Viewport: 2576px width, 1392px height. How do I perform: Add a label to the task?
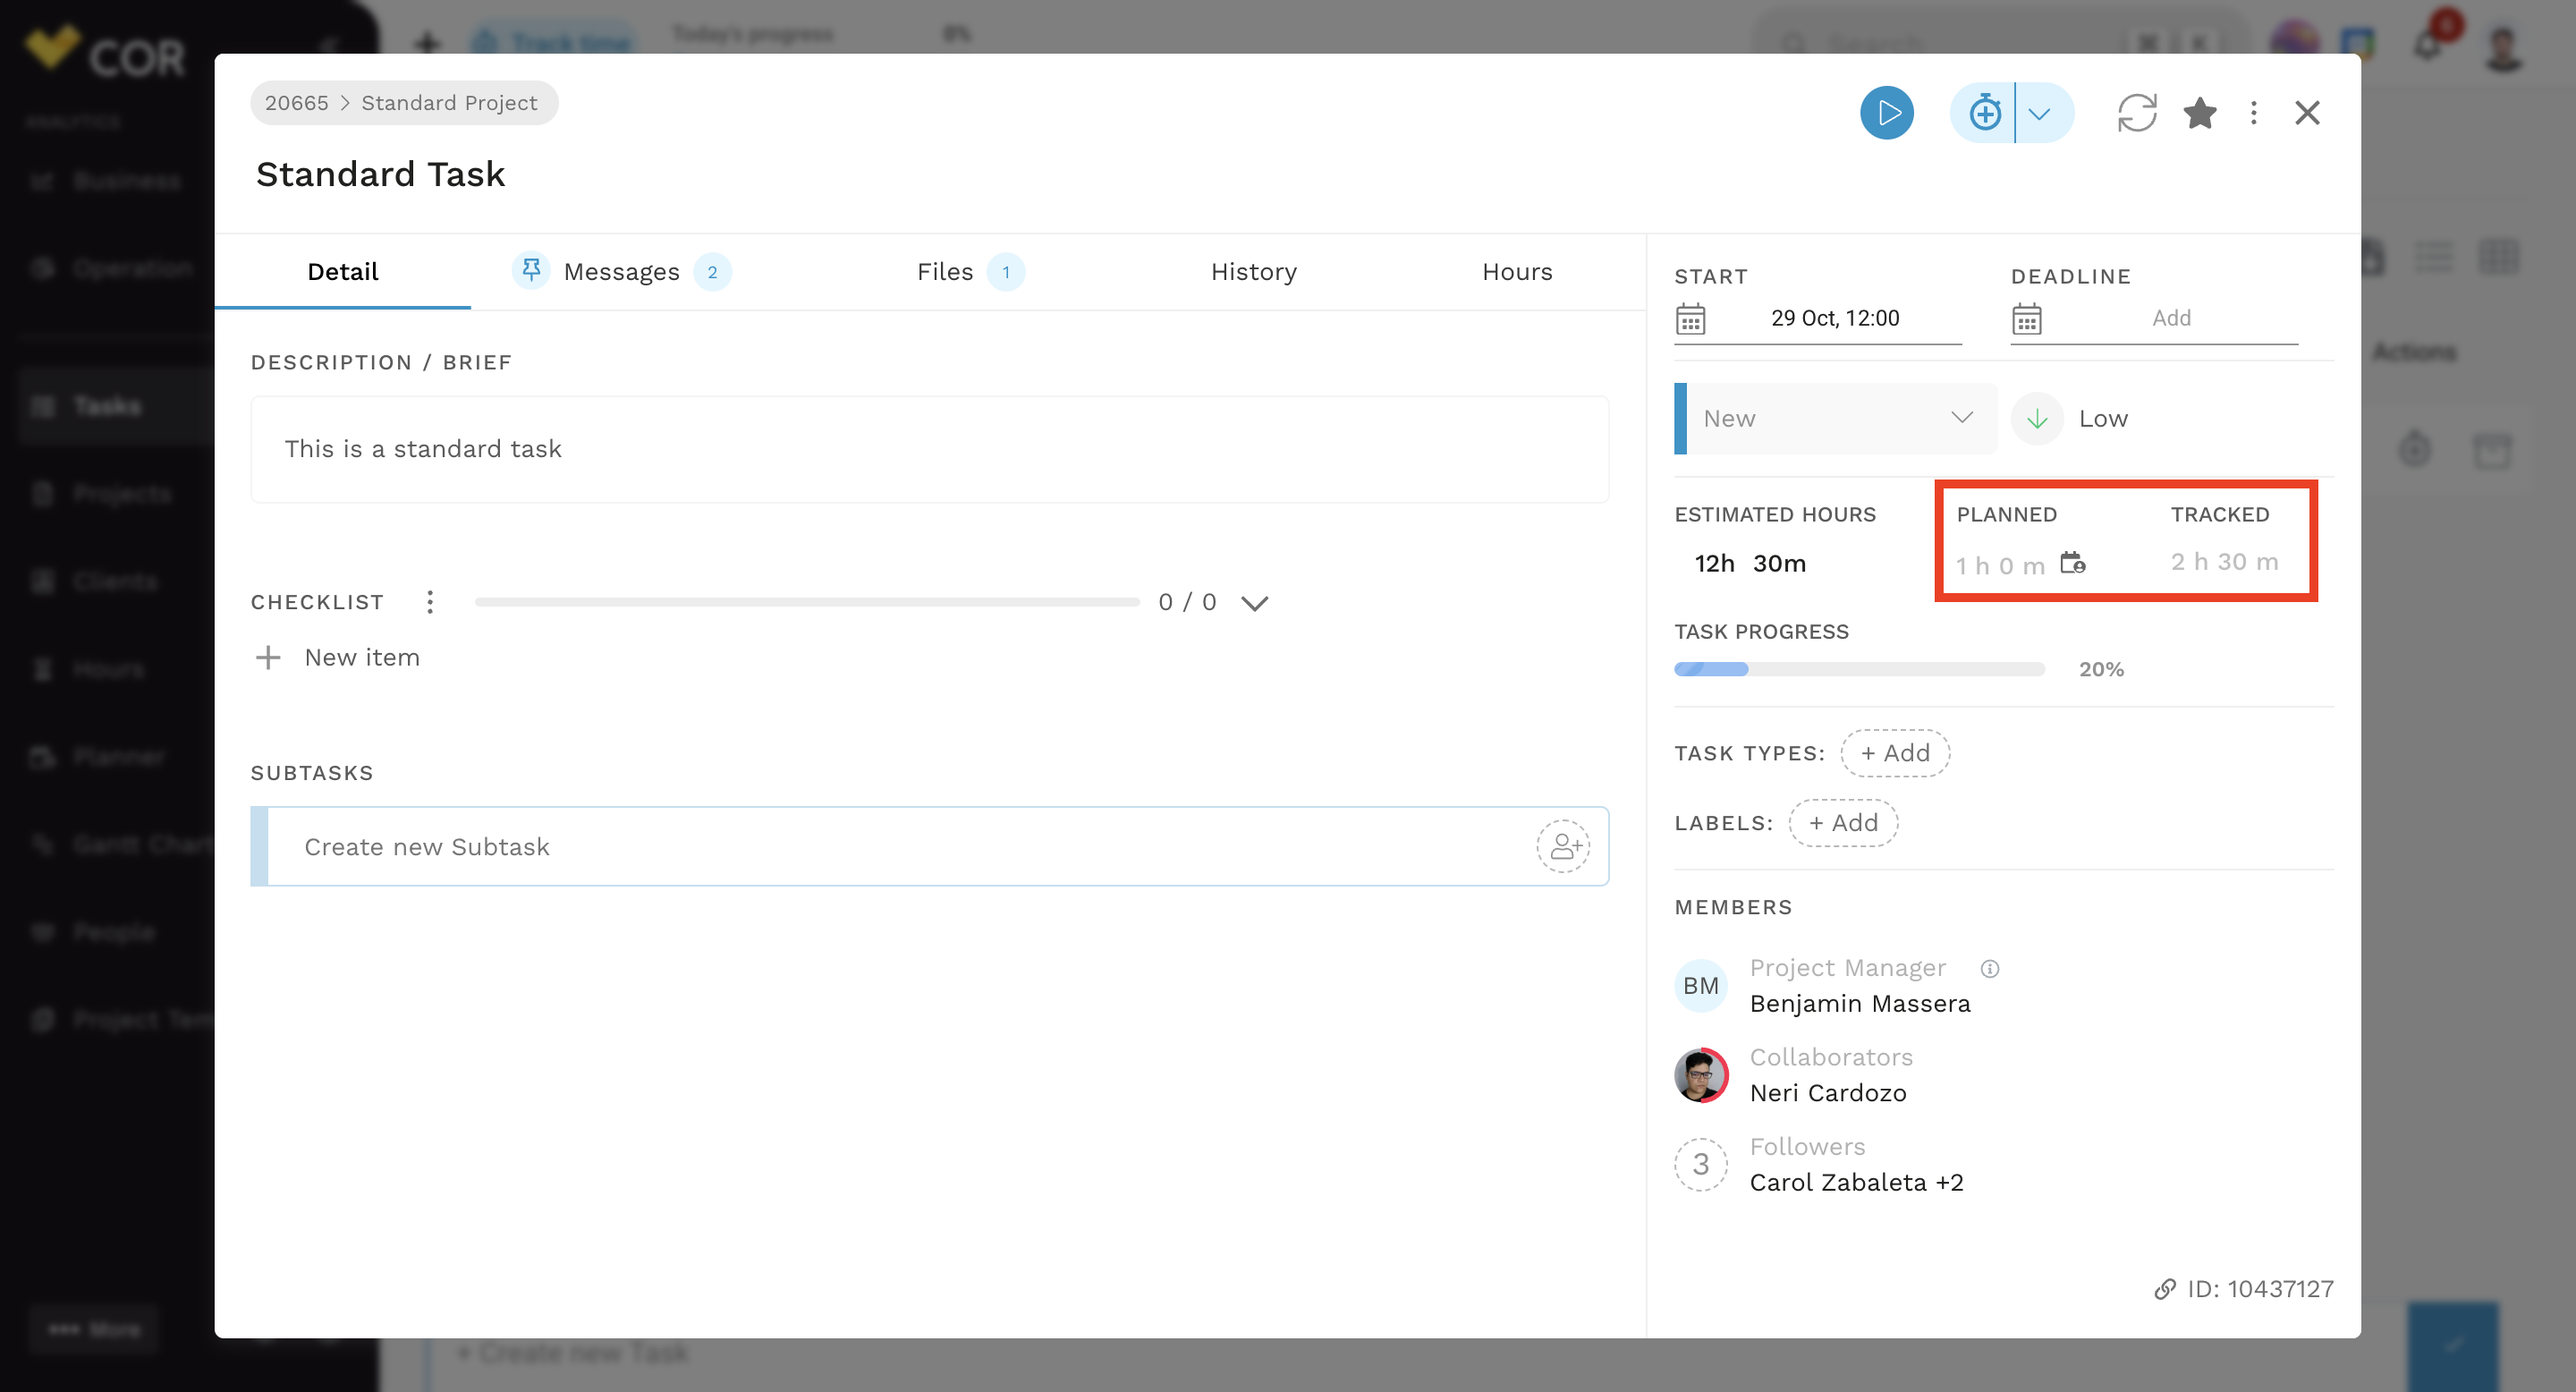pos(1843,823)
